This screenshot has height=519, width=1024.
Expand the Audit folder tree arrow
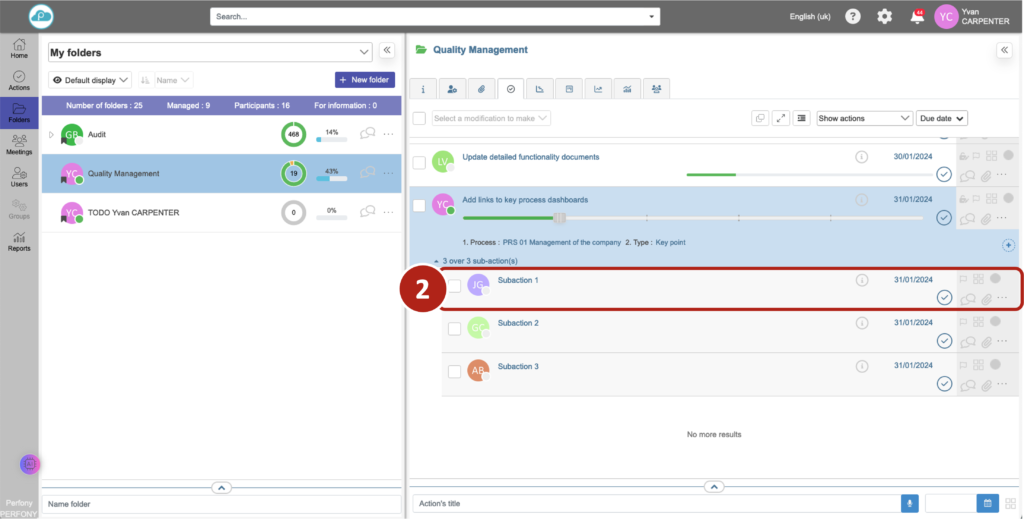point(51,134)
